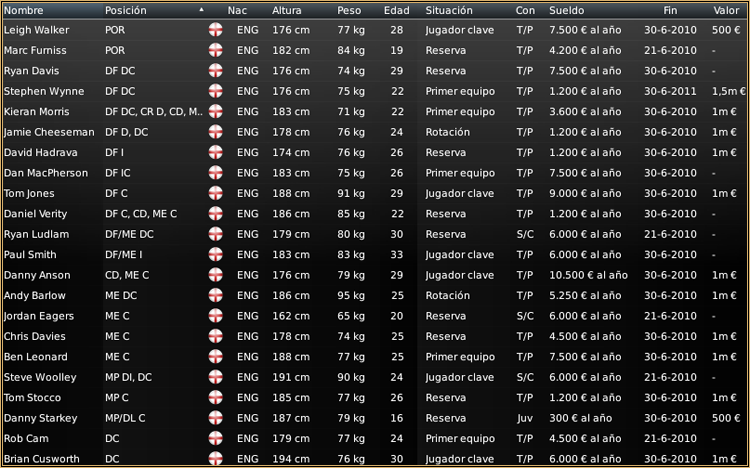Click England flag icon in Andy Barlow row
Image resolution: width=750 pixels, height=468 pixels.
coord(216,295)
